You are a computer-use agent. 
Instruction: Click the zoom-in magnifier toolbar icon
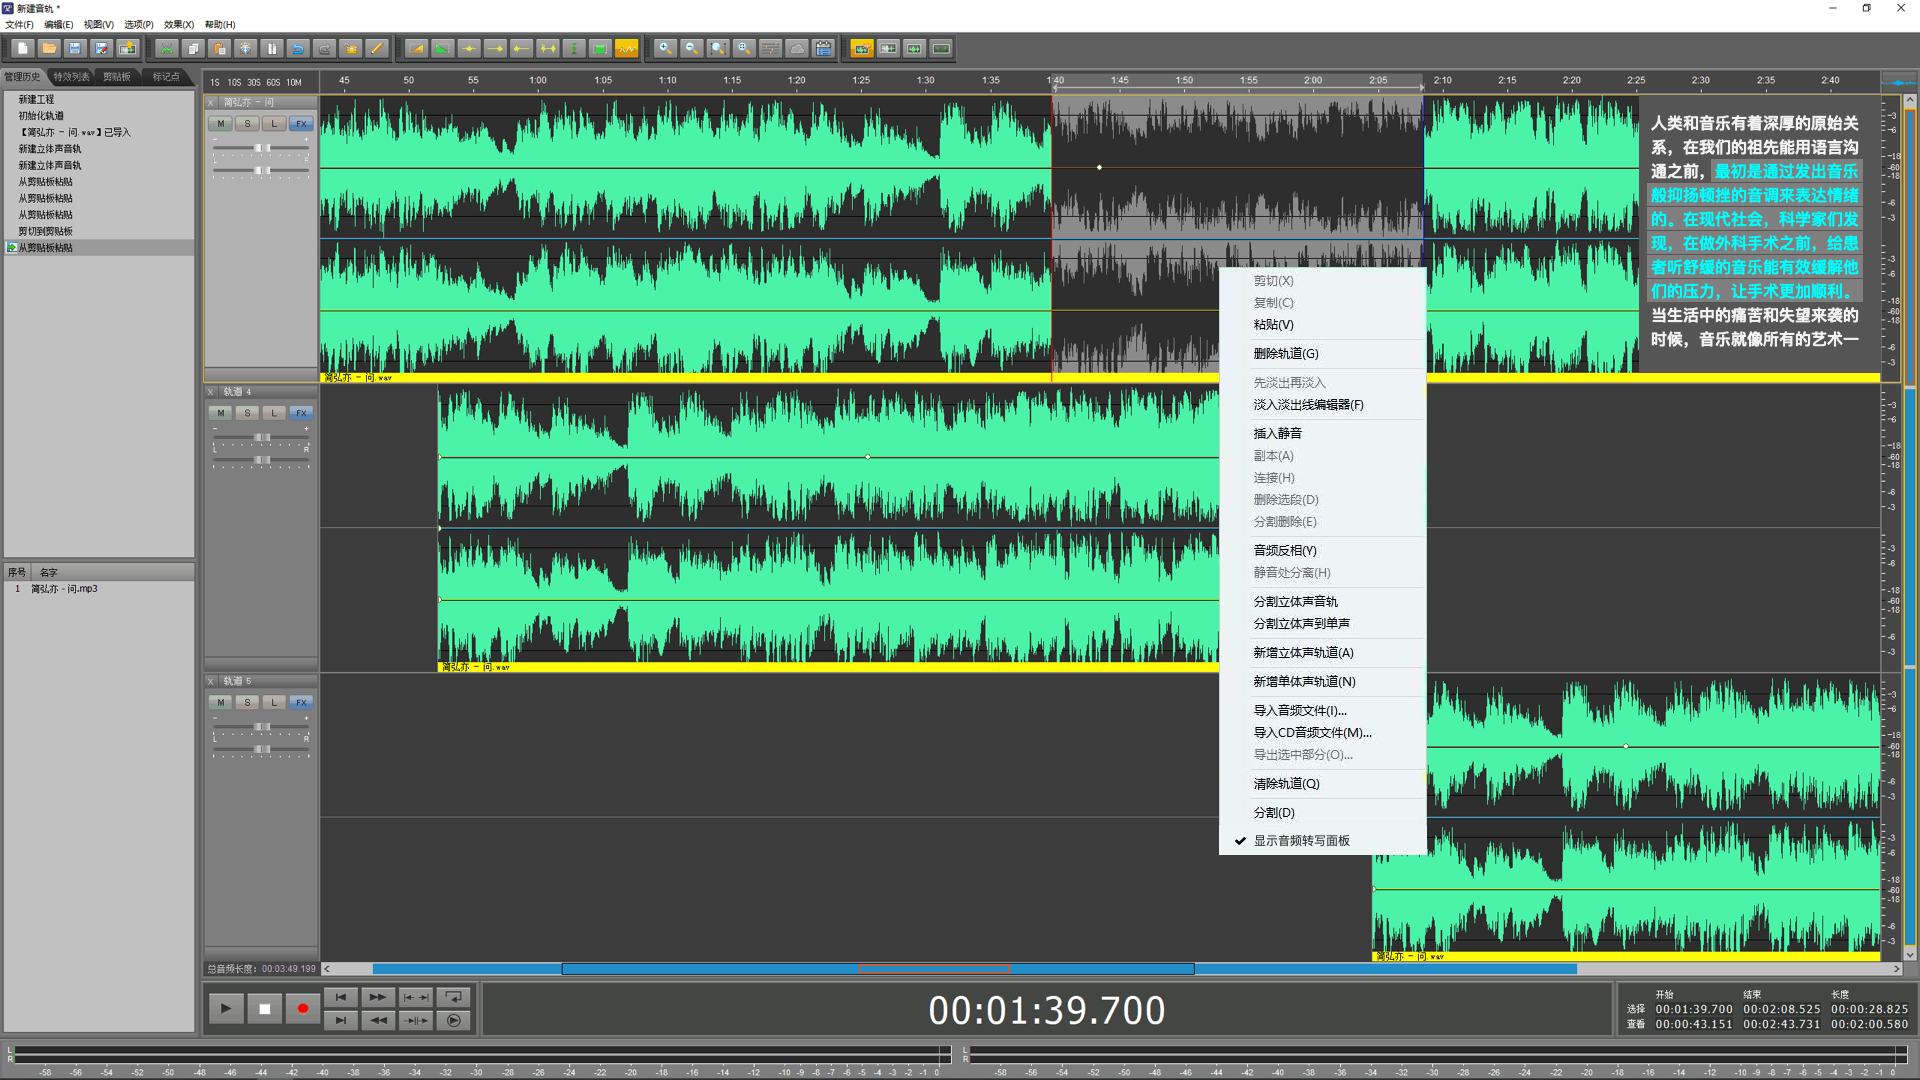tap(664, 48)
